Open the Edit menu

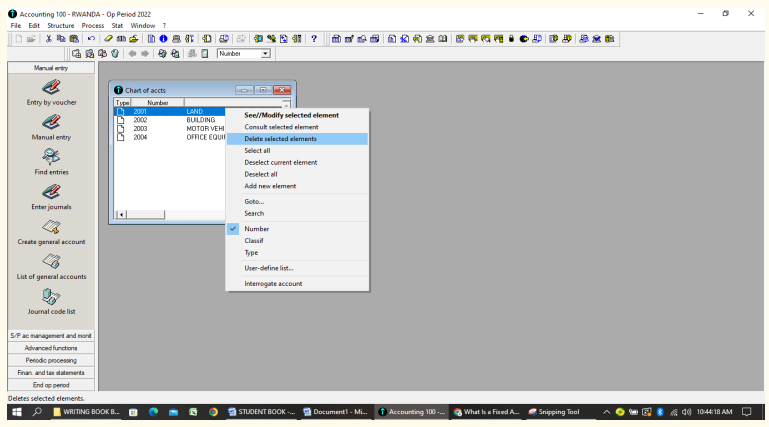[34, 25]
